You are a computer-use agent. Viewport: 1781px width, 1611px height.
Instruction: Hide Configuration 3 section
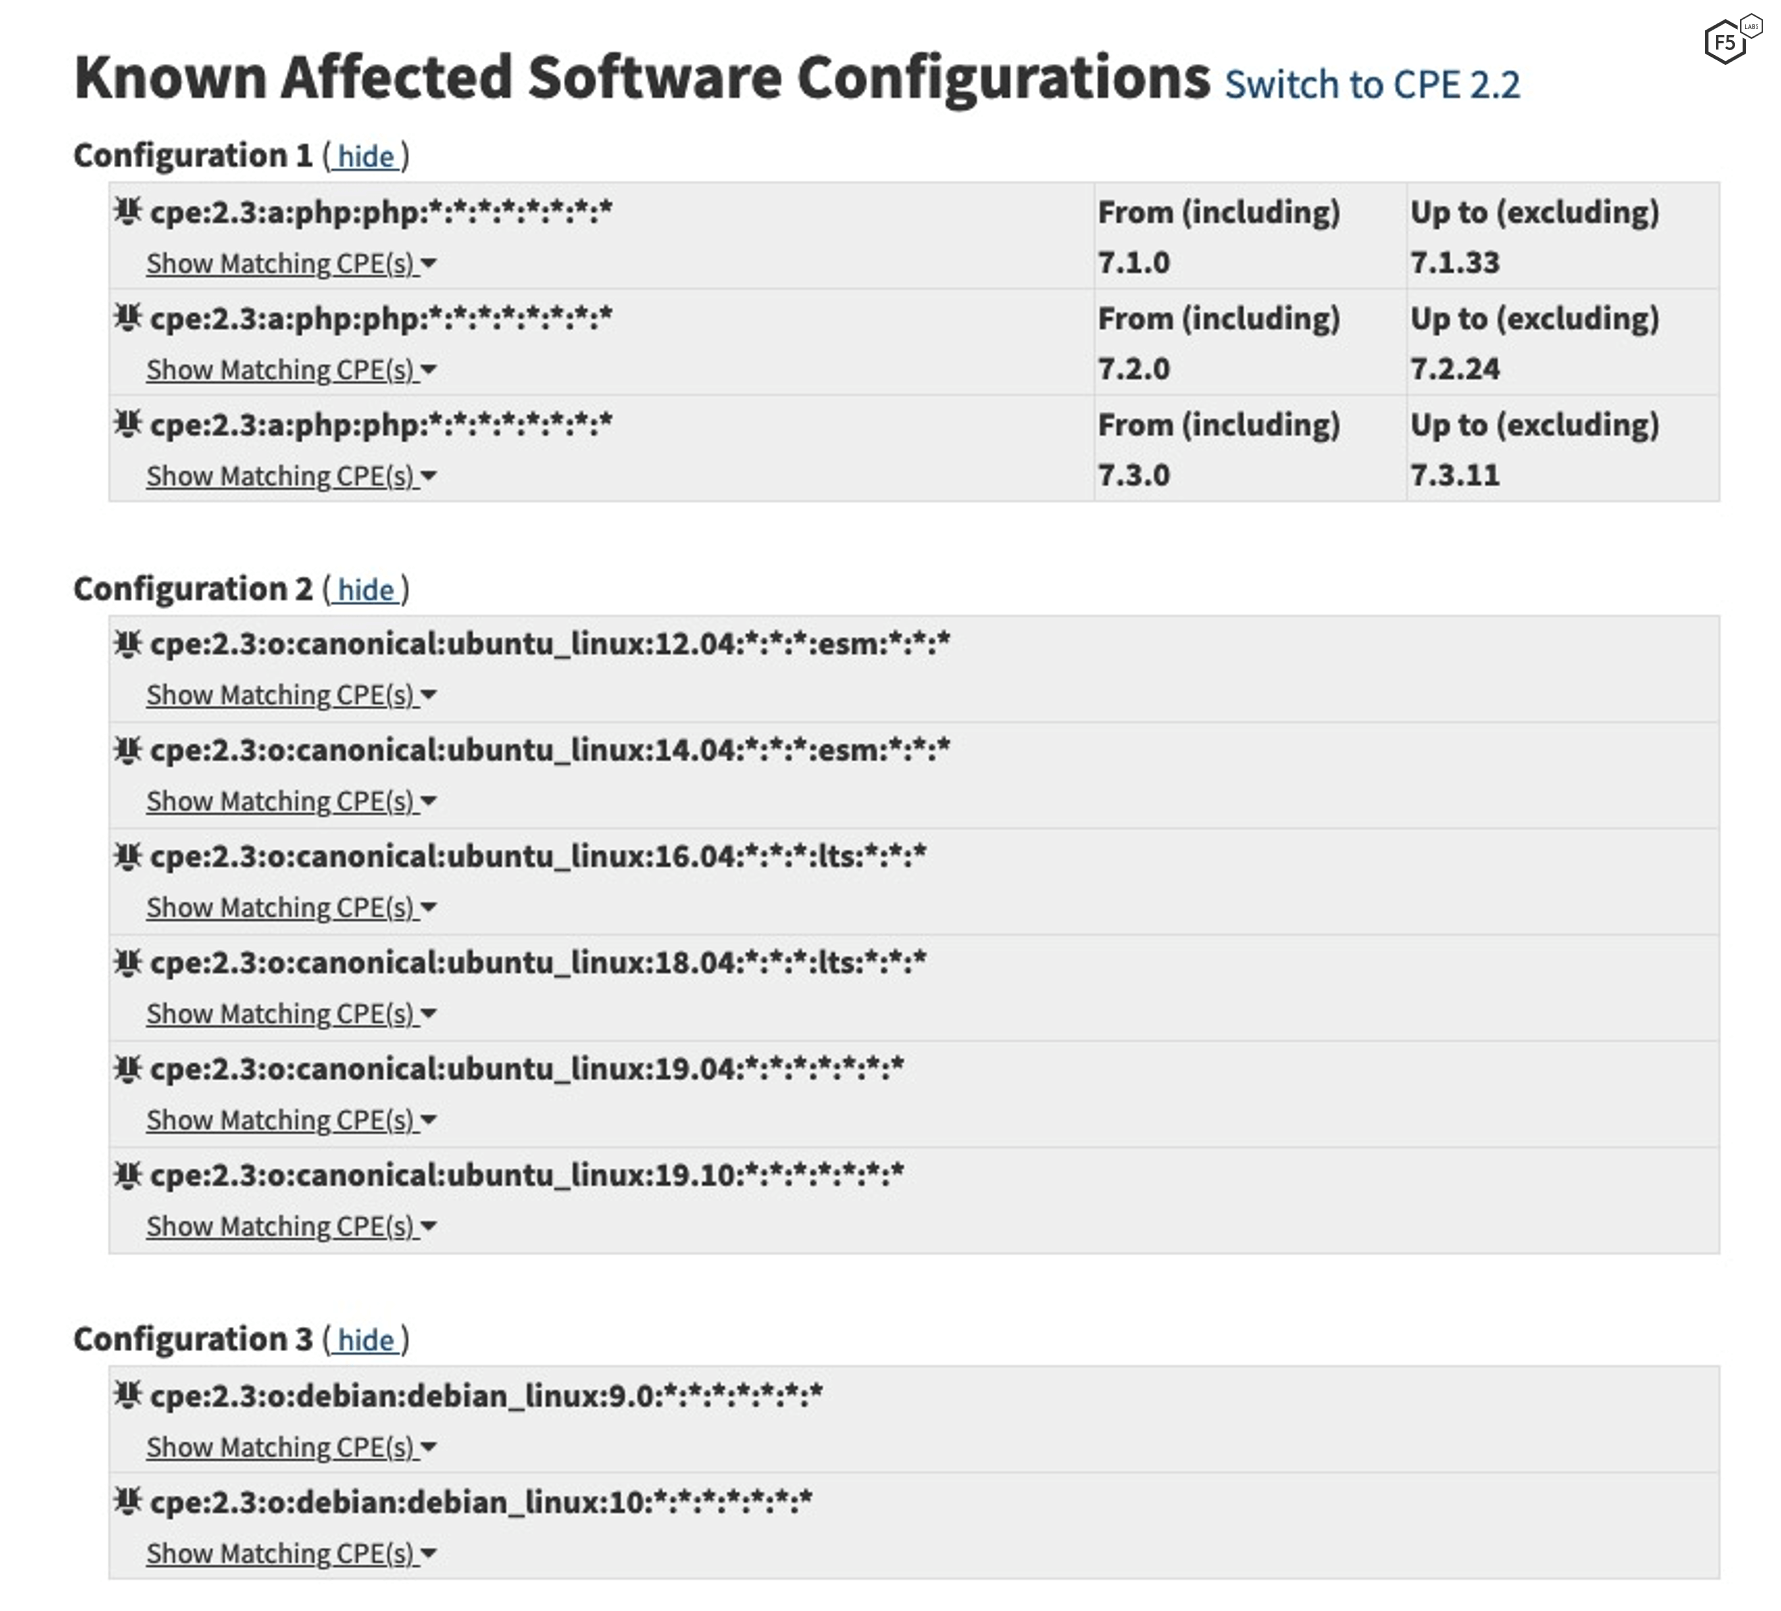pos(366,1340)
